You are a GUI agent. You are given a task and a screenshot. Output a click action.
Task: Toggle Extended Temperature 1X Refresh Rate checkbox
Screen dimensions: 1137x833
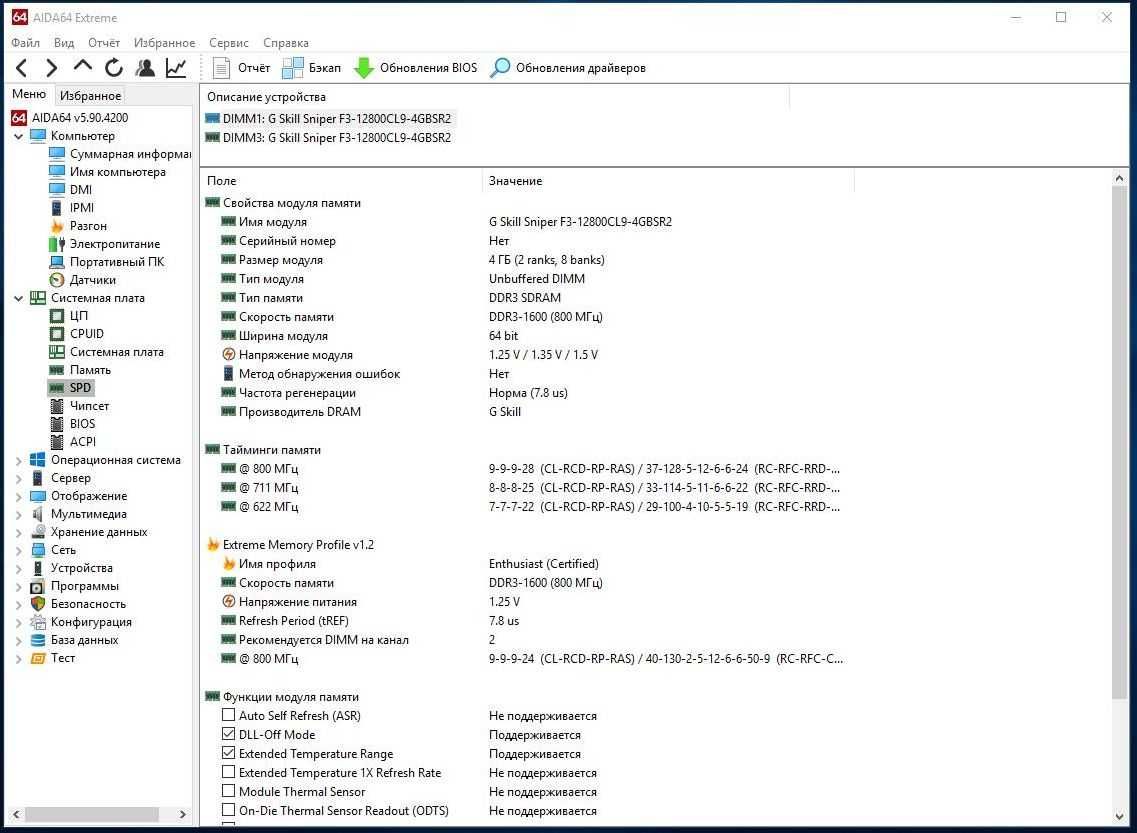228,772
